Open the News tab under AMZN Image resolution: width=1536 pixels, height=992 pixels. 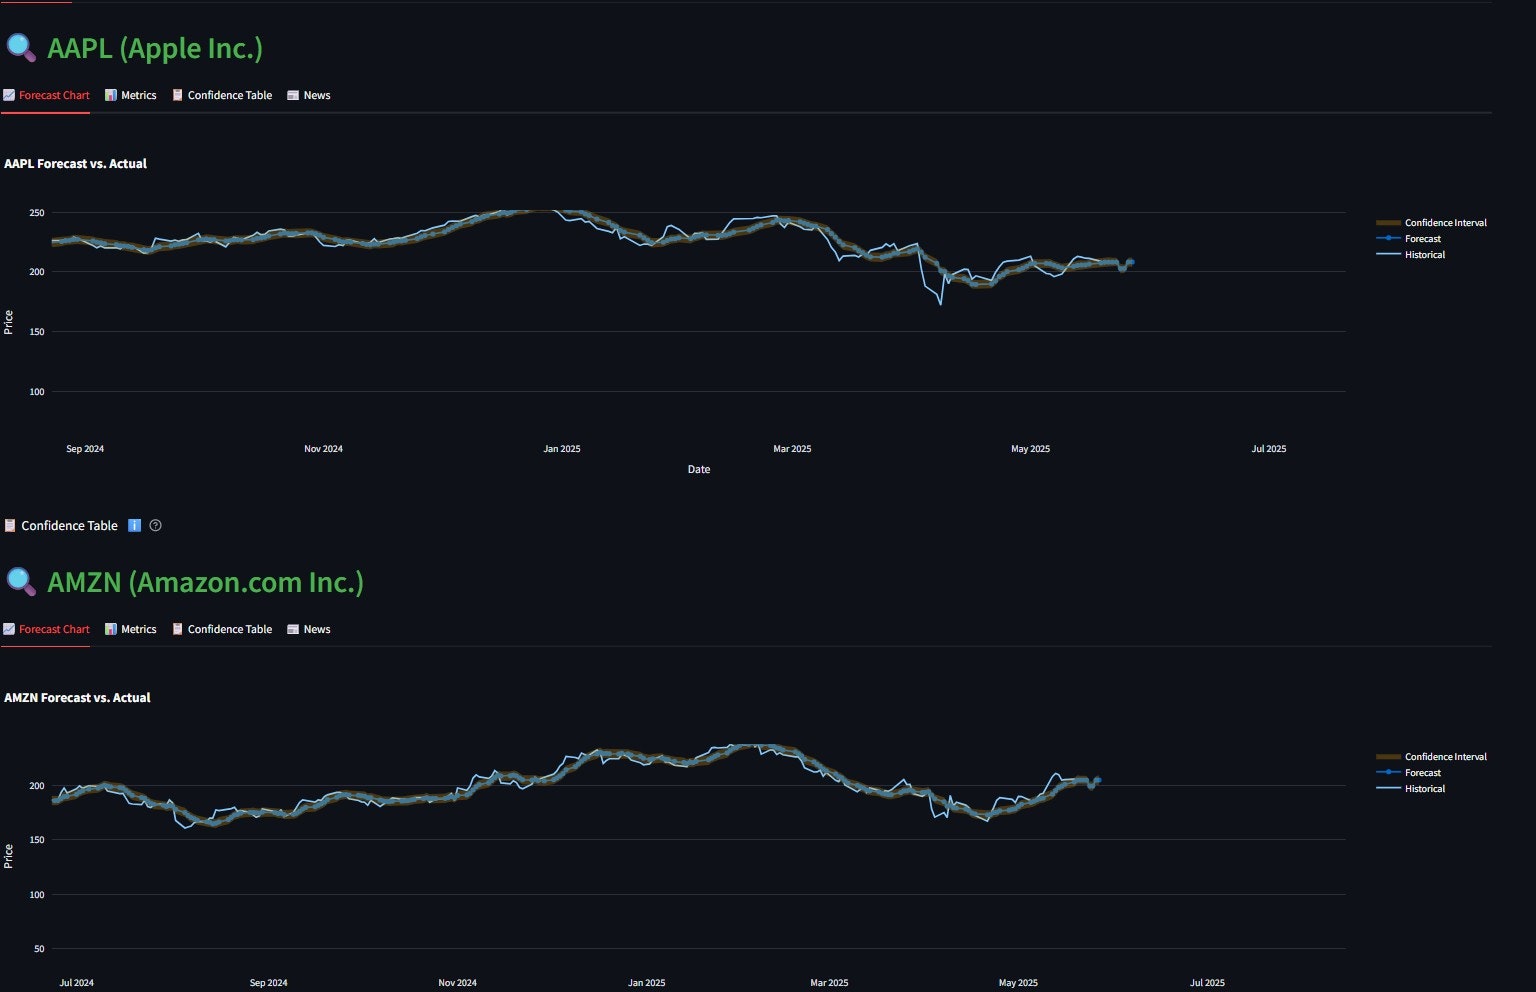(309, 630)
